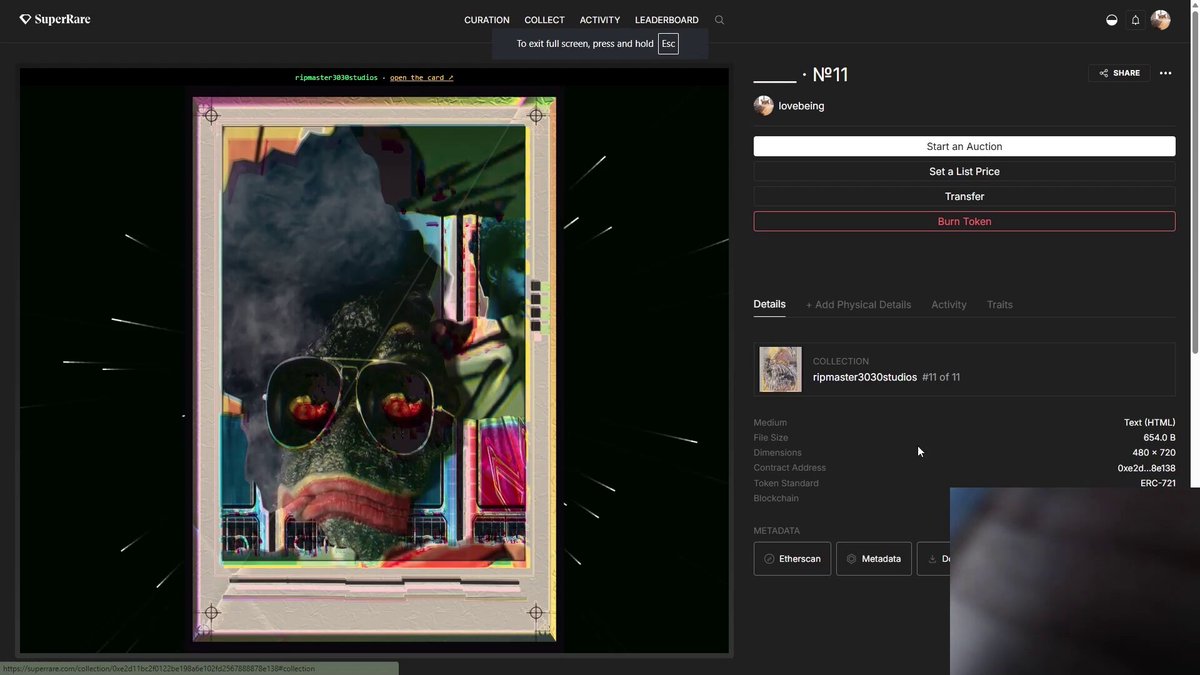Open the three-dot more options menu
1200x675 pixels.
(1165, 73)
